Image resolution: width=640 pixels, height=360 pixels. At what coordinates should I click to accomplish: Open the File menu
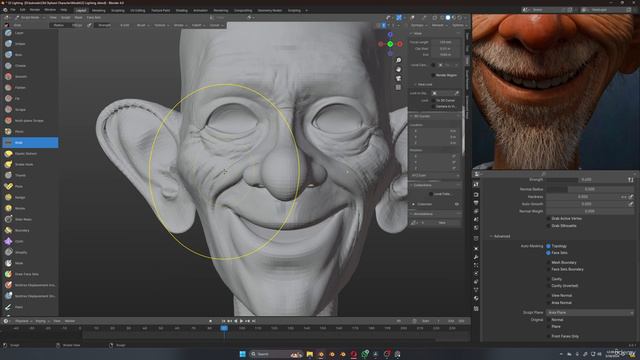point(13,10)
